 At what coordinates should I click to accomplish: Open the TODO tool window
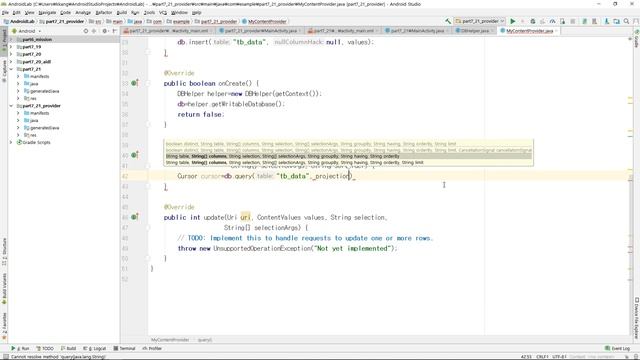click(45, 349)
